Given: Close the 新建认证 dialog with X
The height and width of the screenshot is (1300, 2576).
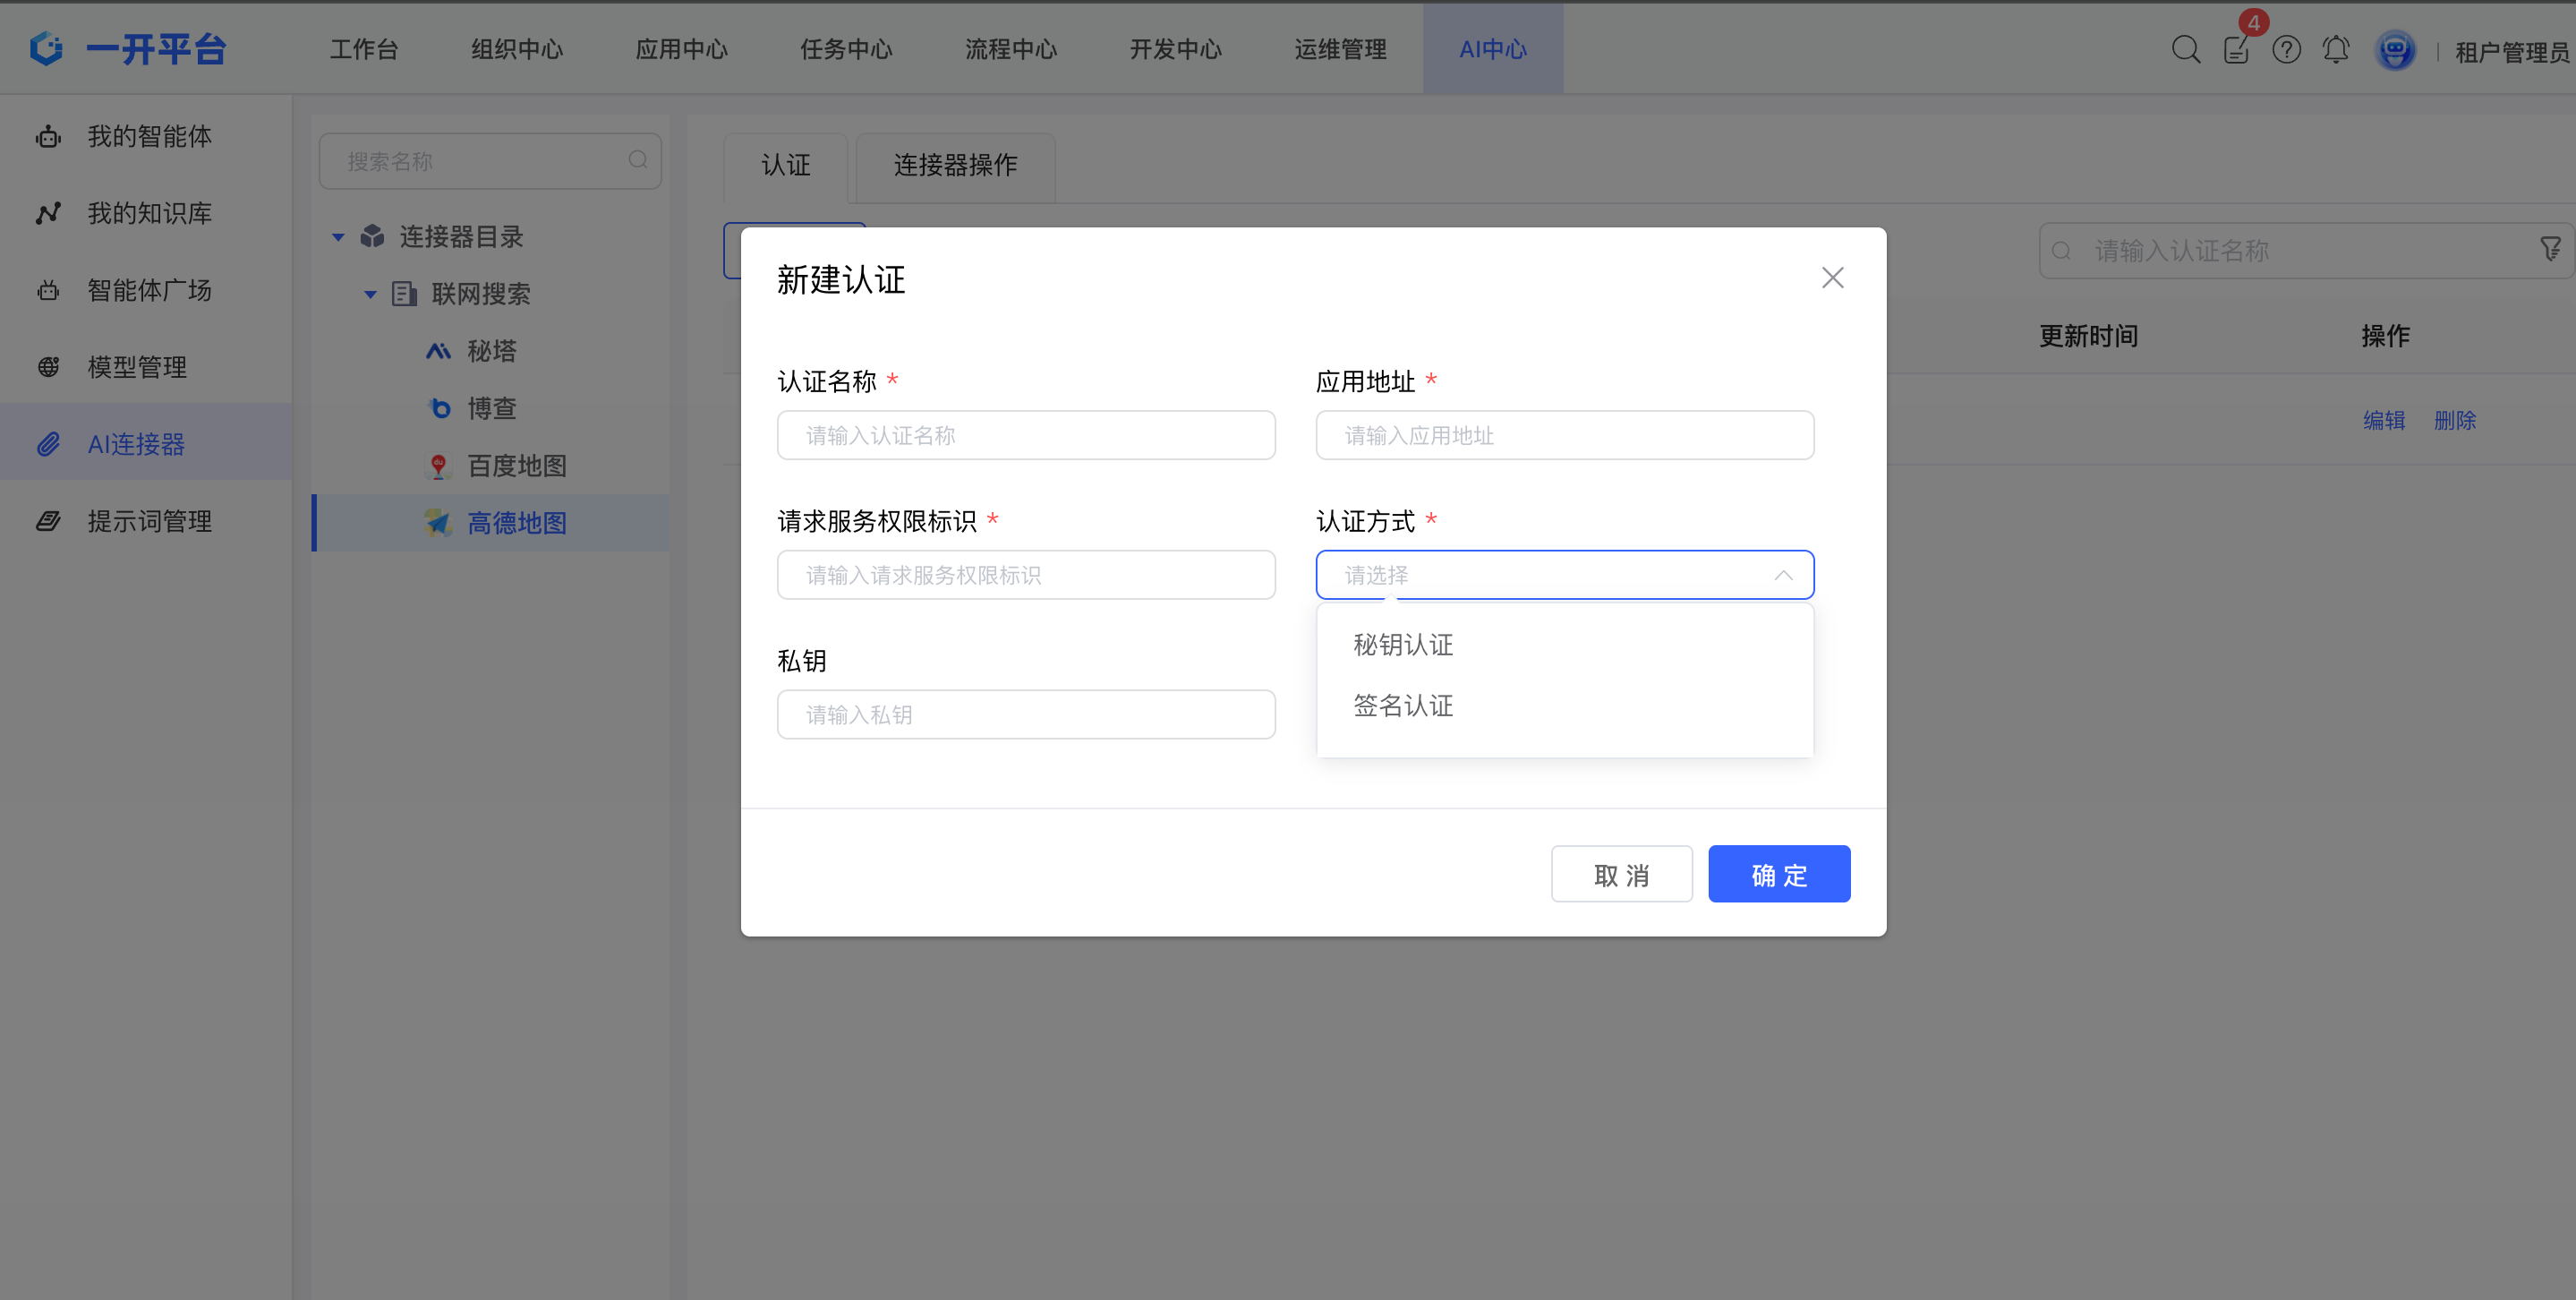Looking at the screenshot, I should coord(1832,278).
